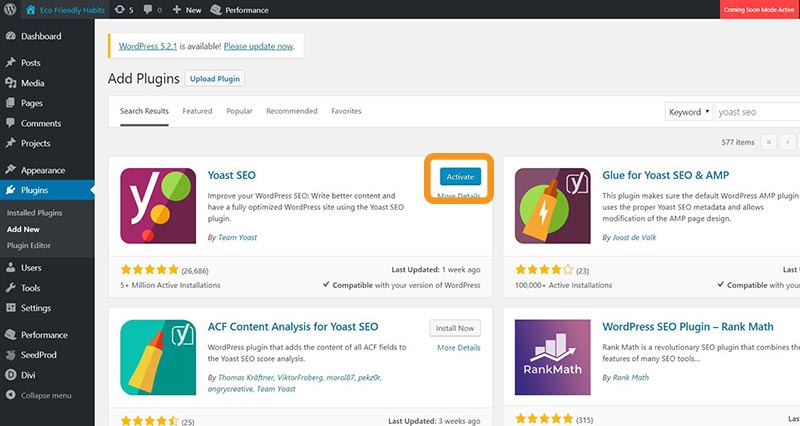This screenshot has width=800, height=426.
Task: Activate the Yoast SEO plugin
Action: coord(460,177)
